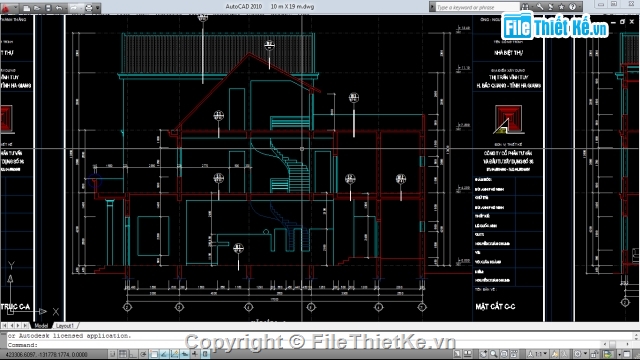Screen dimensions: 640x360
Task: Expand the Undo history dropdown arrow
Action: coord(66,8)
